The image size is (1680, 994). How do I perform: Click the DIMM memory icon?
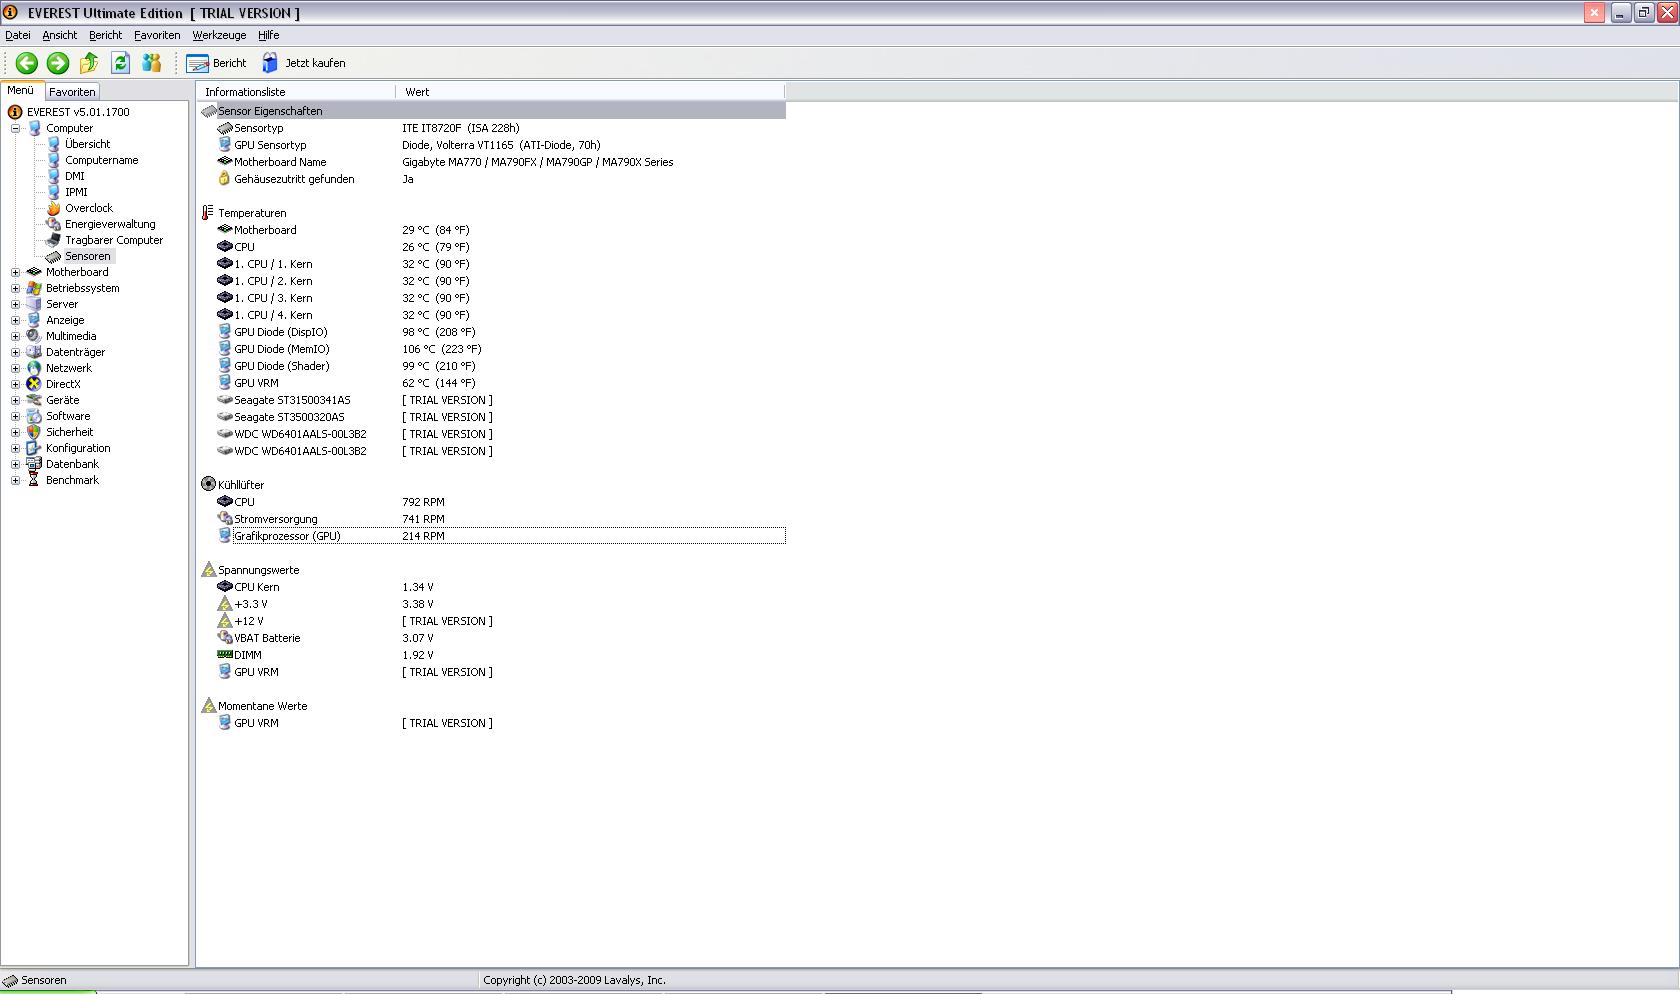[224, 655]
